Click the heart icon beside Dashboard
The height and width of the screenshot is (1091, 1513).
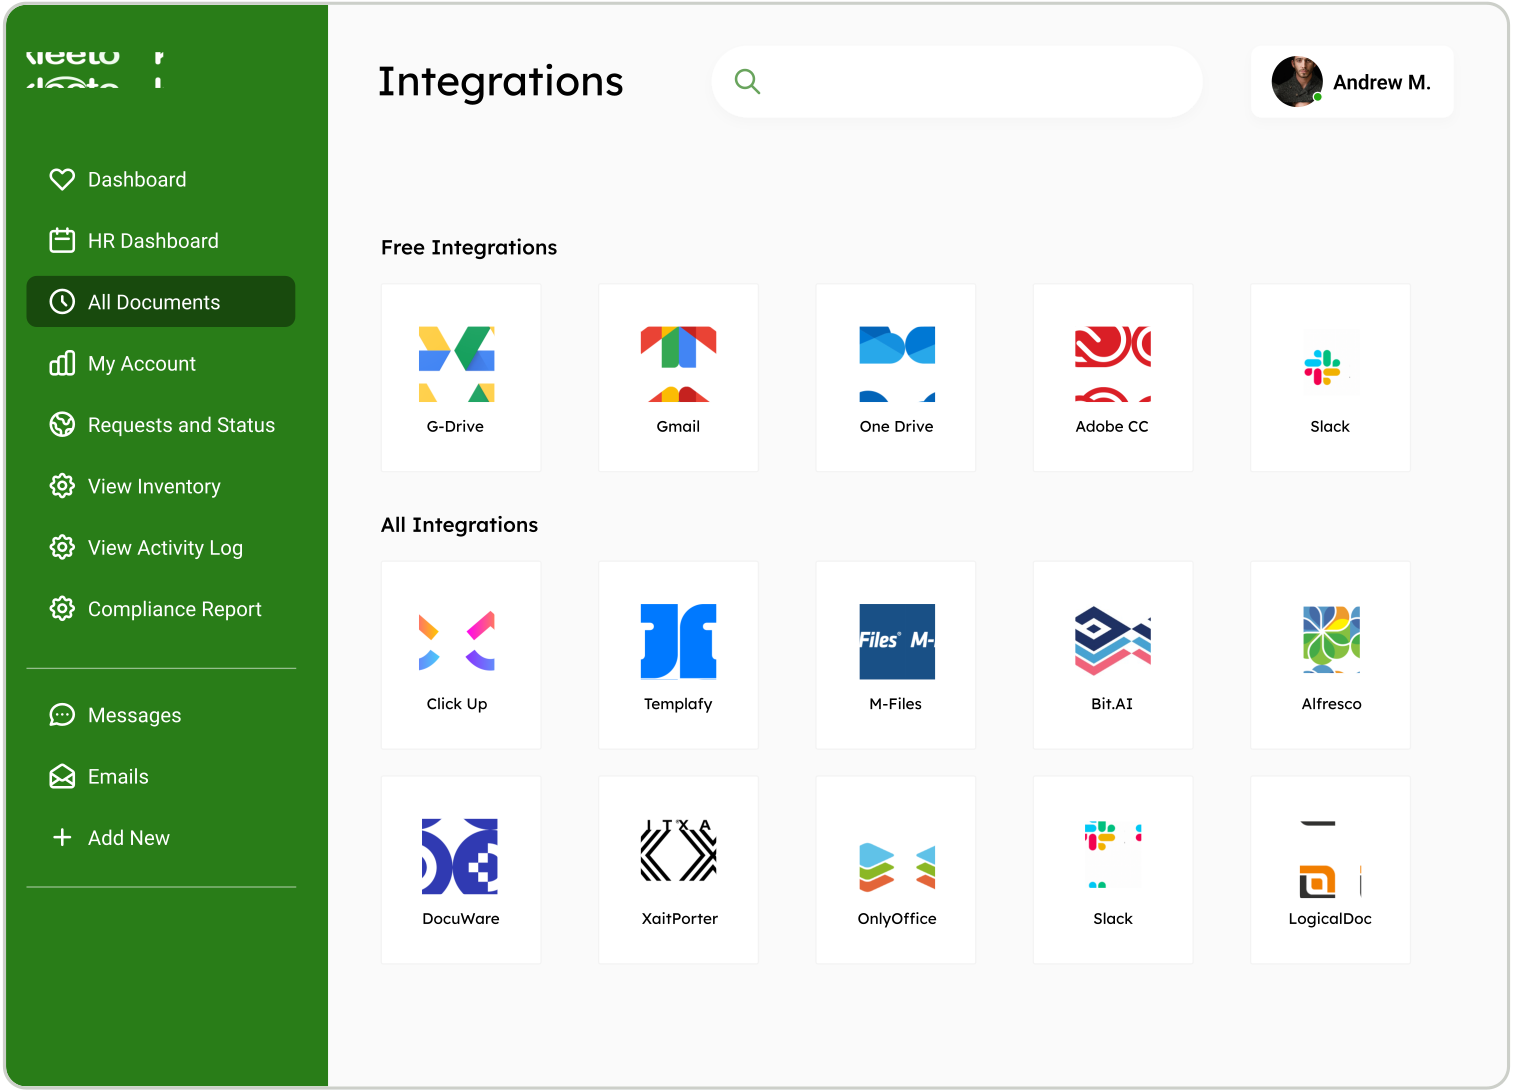pyautogui.click(x=62, y=180)
